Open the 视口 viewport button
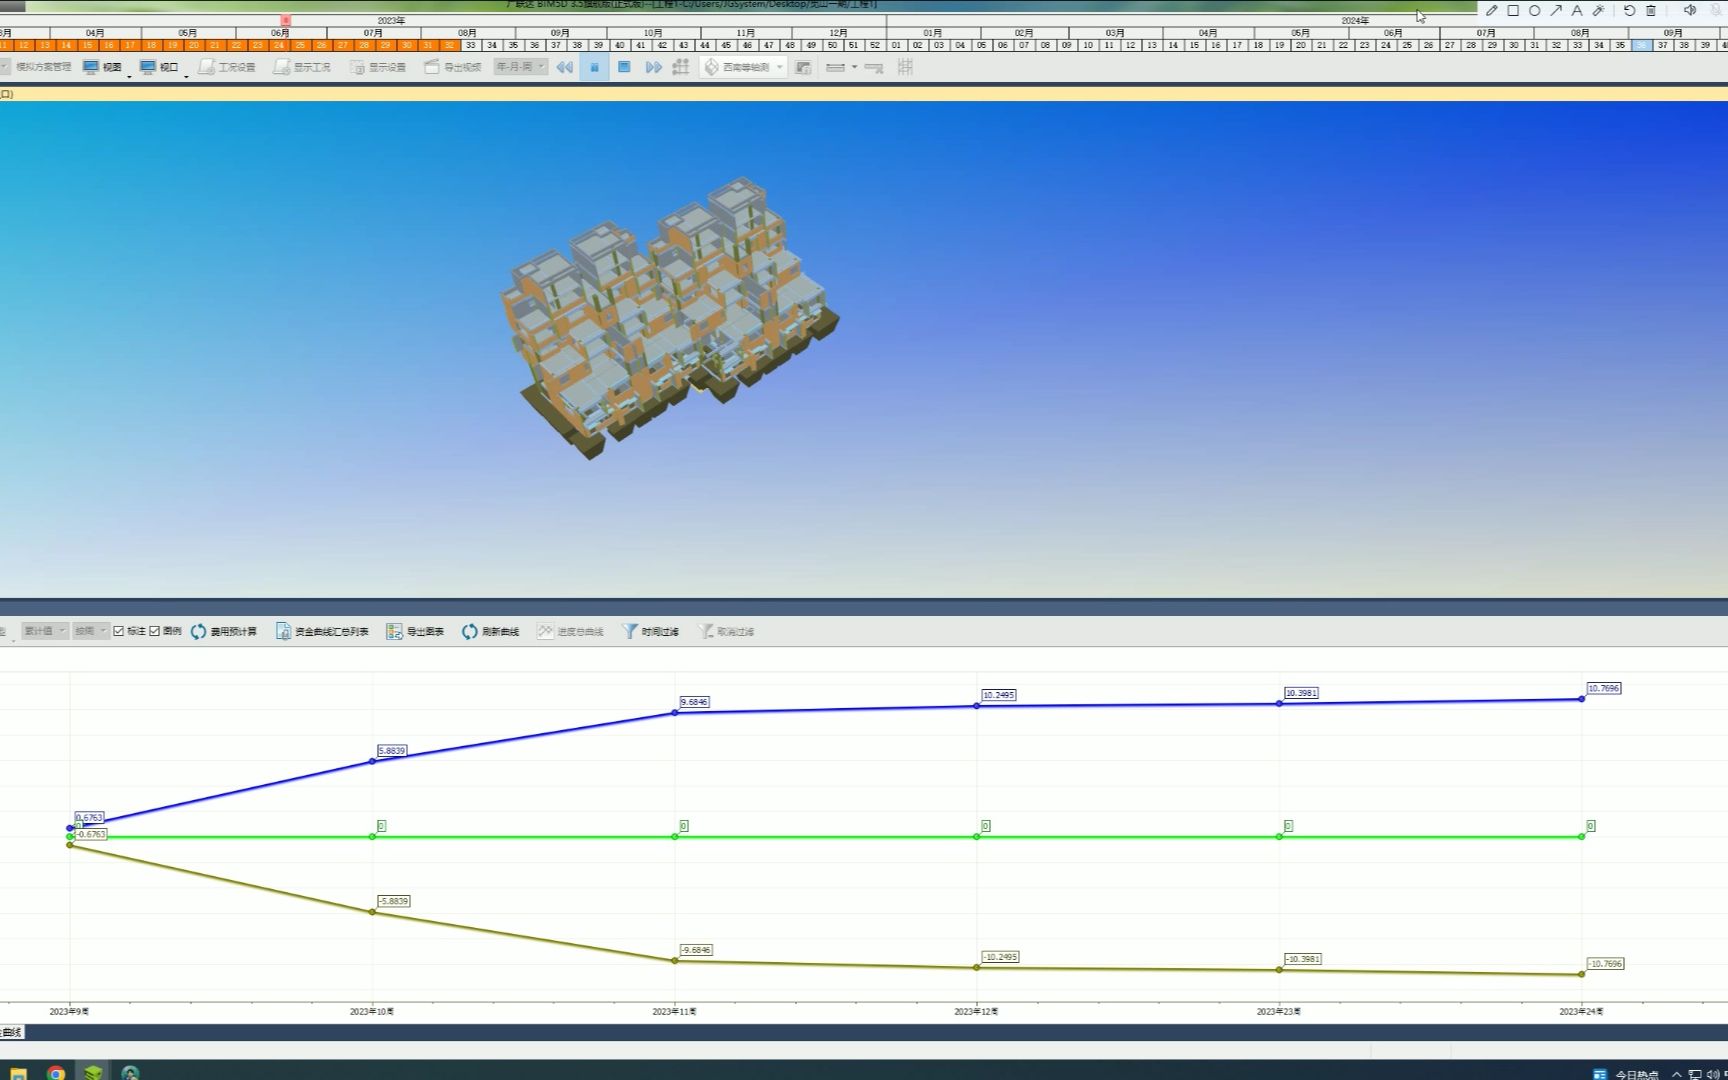The width and height of the screenshot is (1728, 1080). pyautogui.click(x=160, y=67)
